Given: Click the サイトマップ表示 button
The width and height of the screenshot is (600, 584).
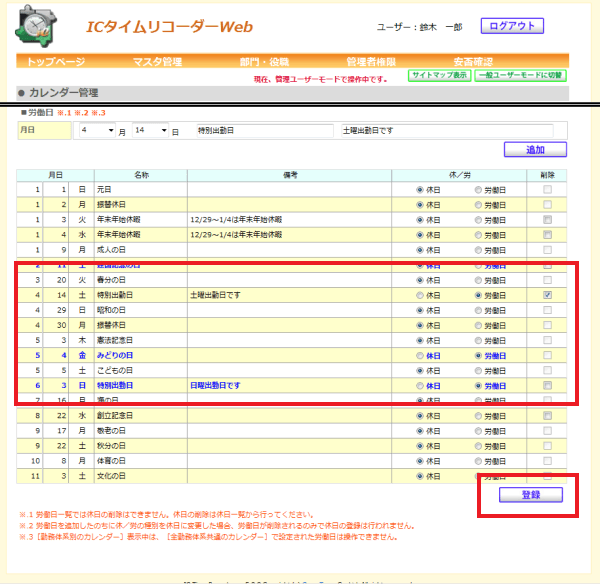Looking at the screenshot, I should tap(439, 75).
